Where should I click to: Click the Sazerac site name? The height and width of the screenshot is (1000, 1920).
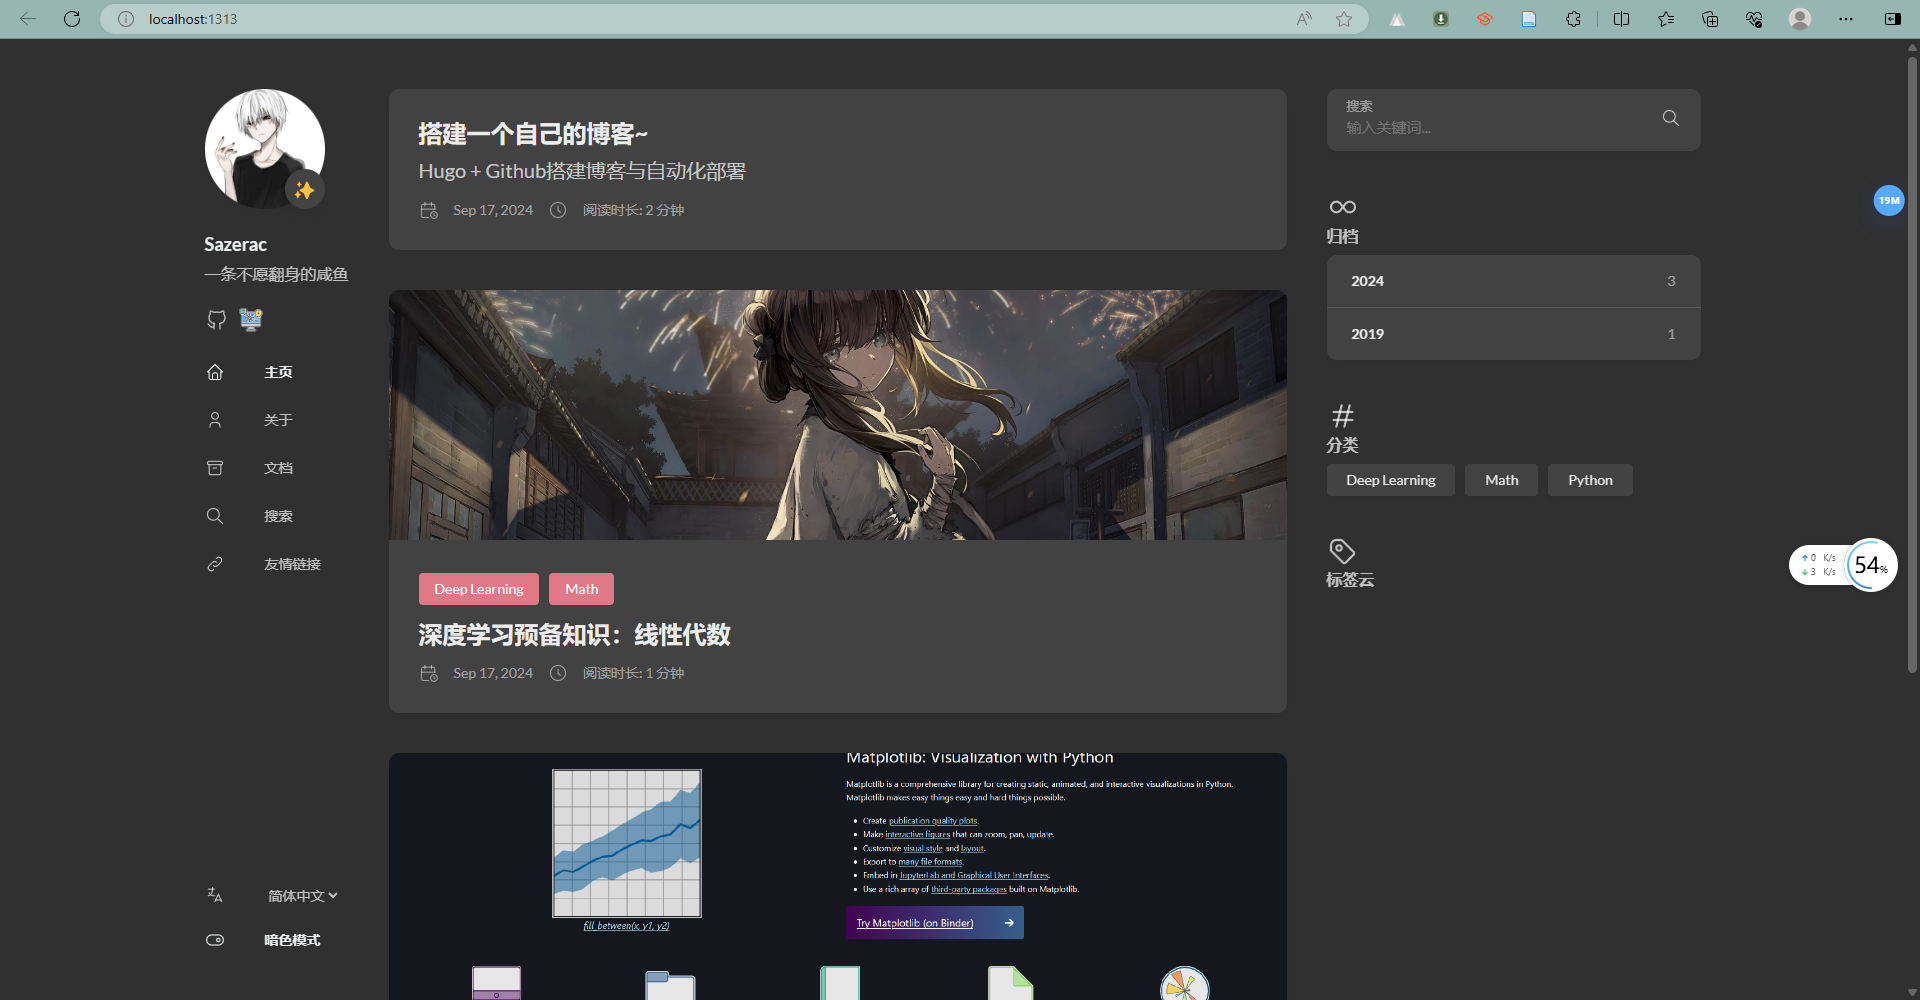[x=236, y=244]
